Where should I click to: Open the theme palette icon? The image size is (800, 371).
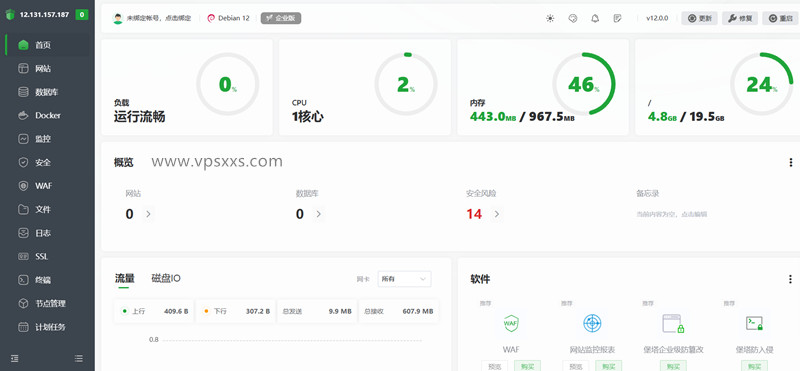click(x=572, y=18)
